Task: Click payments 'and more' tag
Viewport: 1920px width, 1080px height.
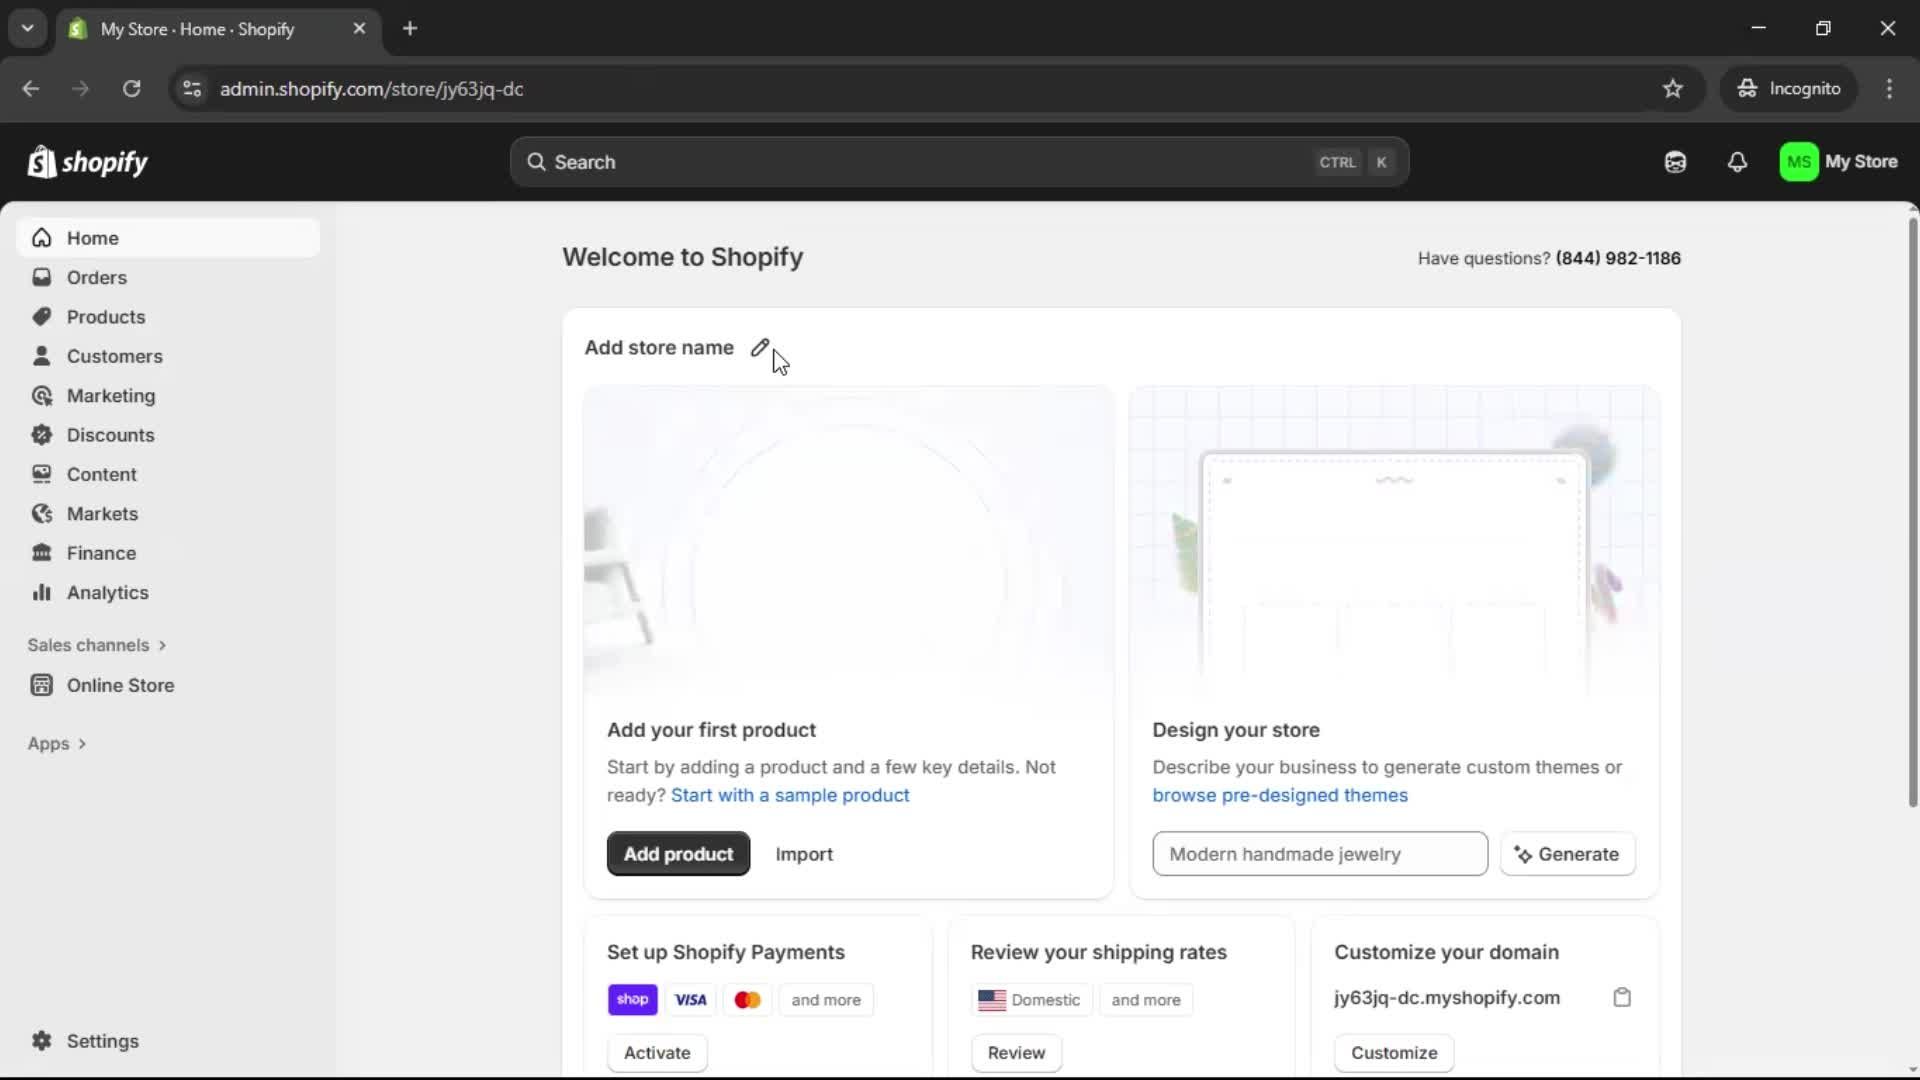Action: click(x=826, y=1000)
